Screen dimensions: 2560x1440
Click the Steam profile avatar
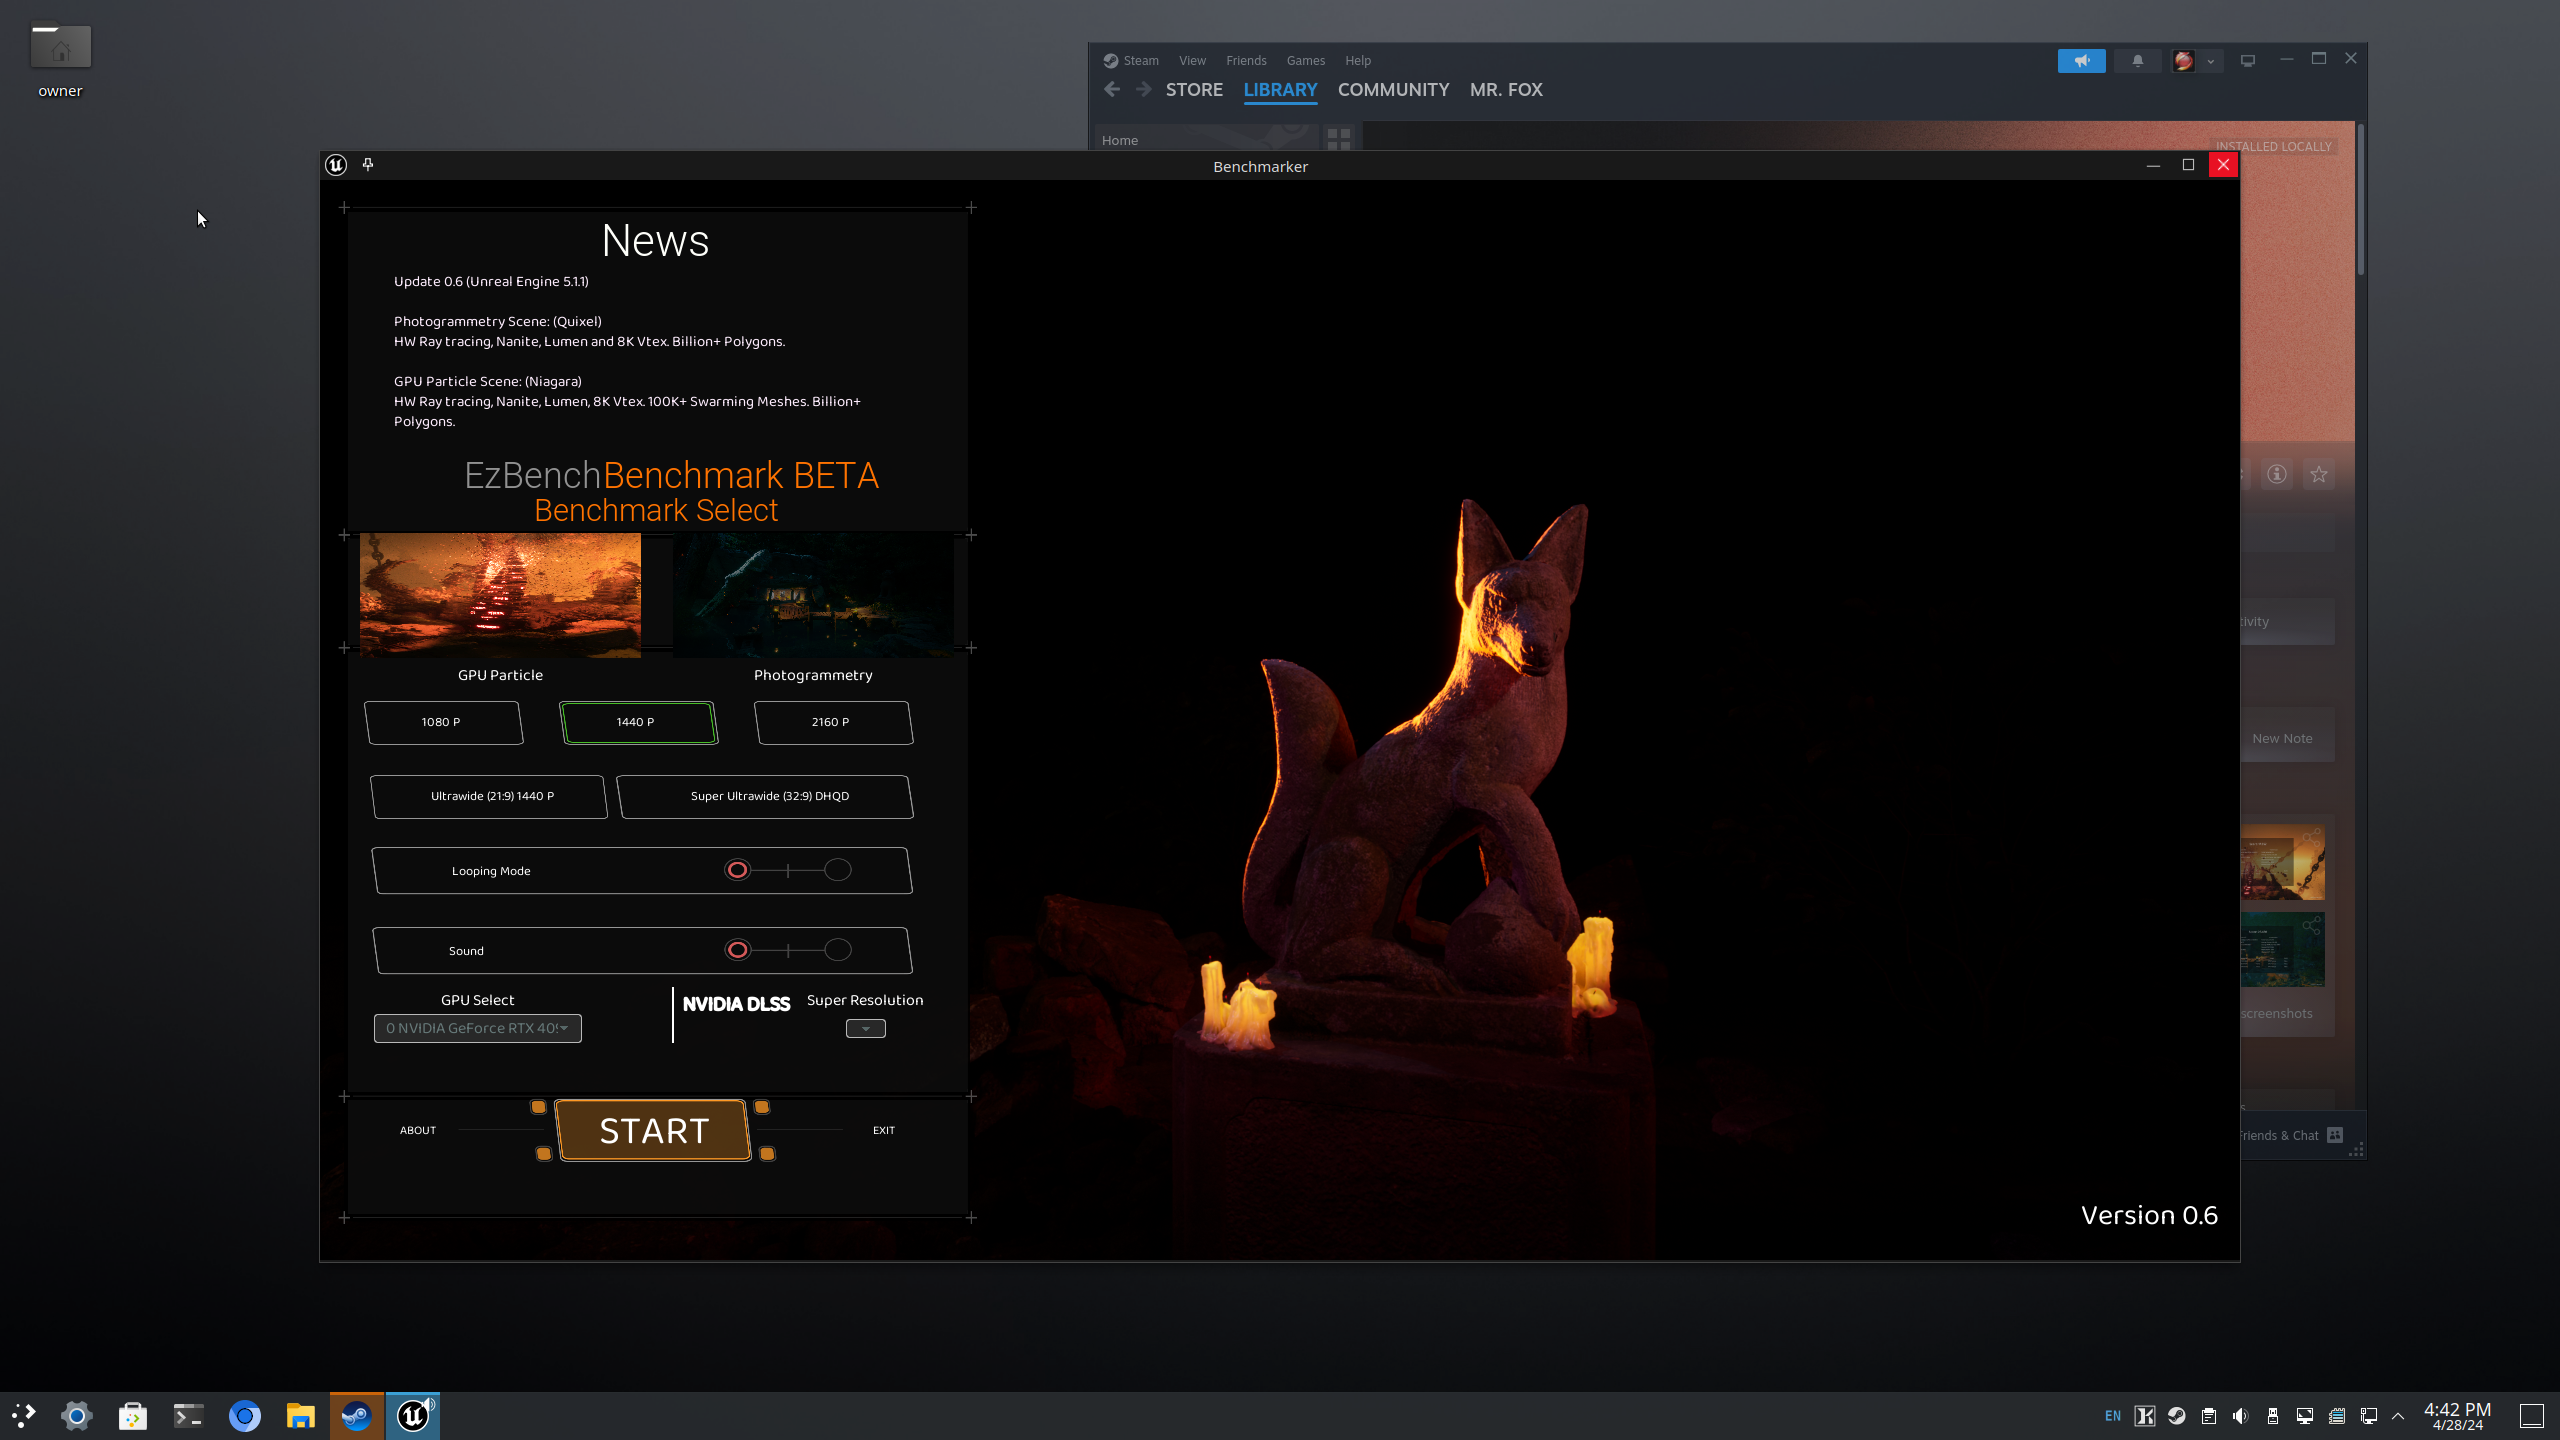coord(2184,61)
